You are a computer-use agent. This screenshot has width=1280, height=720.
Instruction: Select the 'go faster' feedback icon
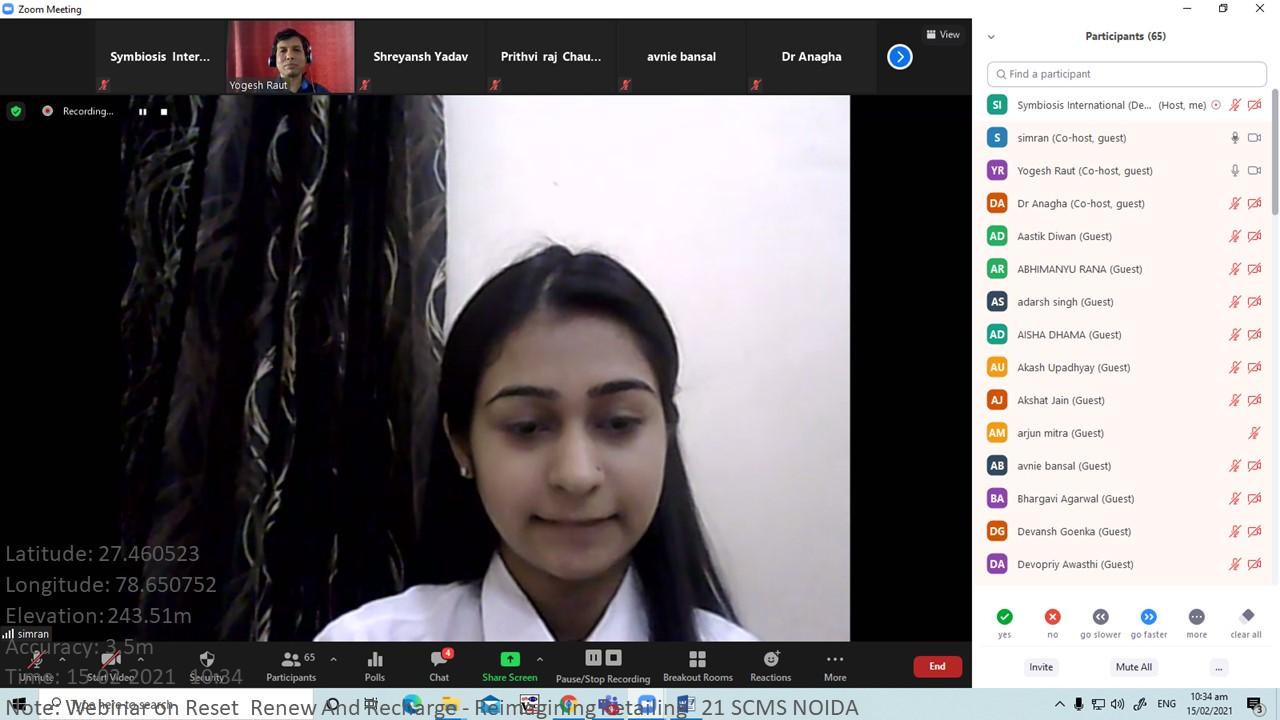tap(1148, 617)
